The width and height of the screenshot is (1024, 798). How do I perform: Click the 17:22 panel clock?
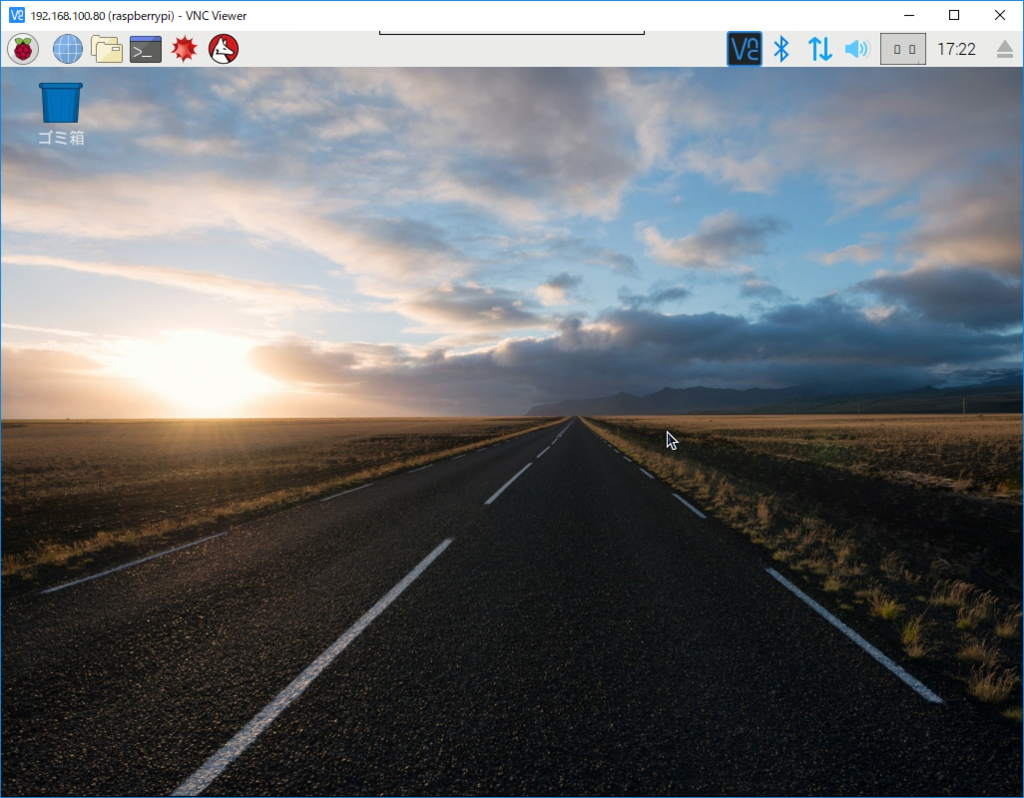point(956,49)
